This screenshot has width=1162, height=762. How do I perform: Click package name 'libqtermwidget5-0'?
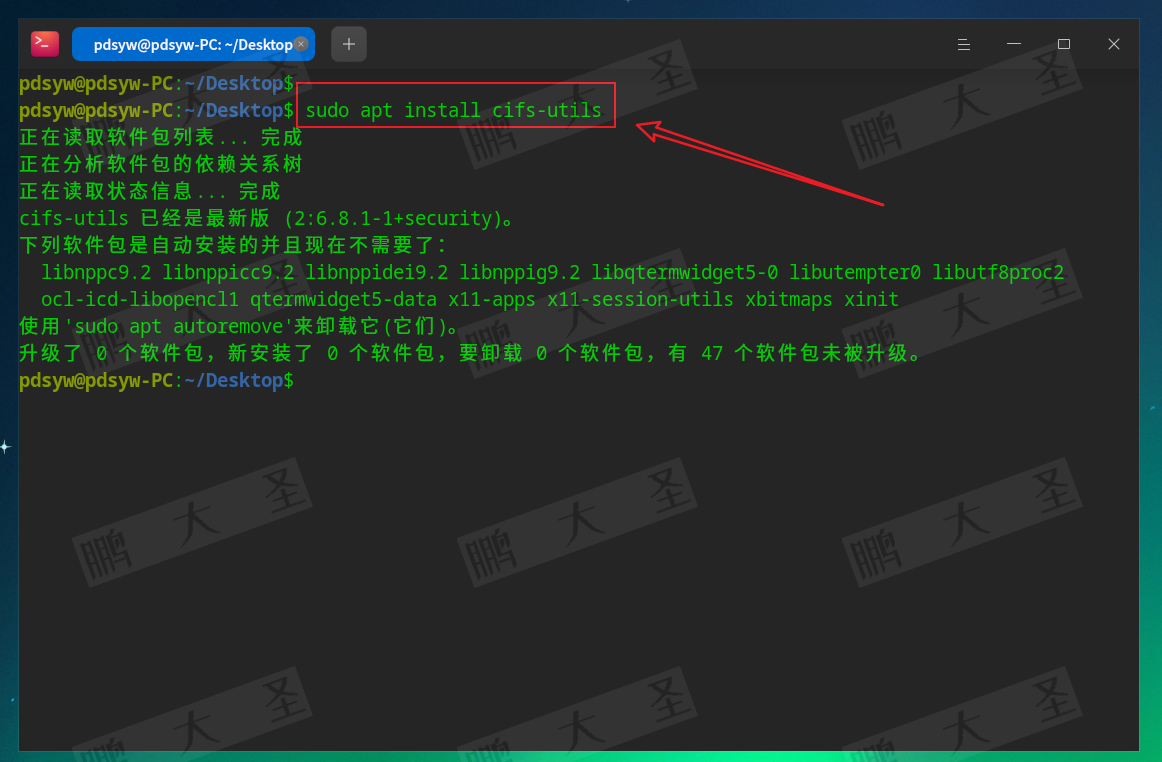tap(685, 272)
